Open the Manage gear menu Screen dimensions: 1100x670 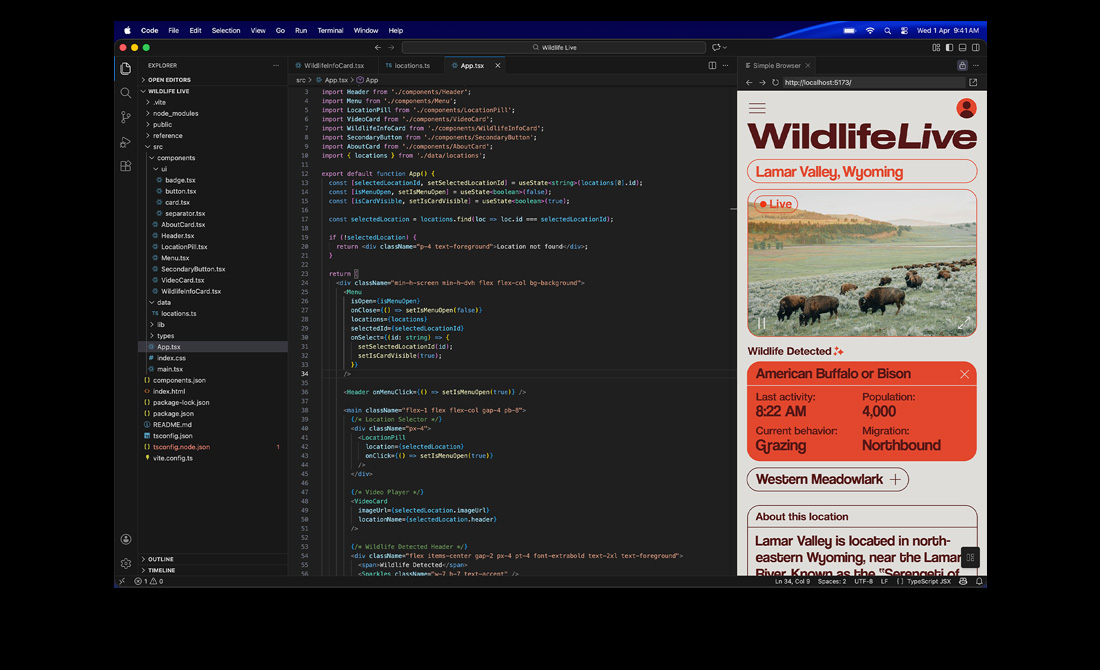[x=126, y=563]
